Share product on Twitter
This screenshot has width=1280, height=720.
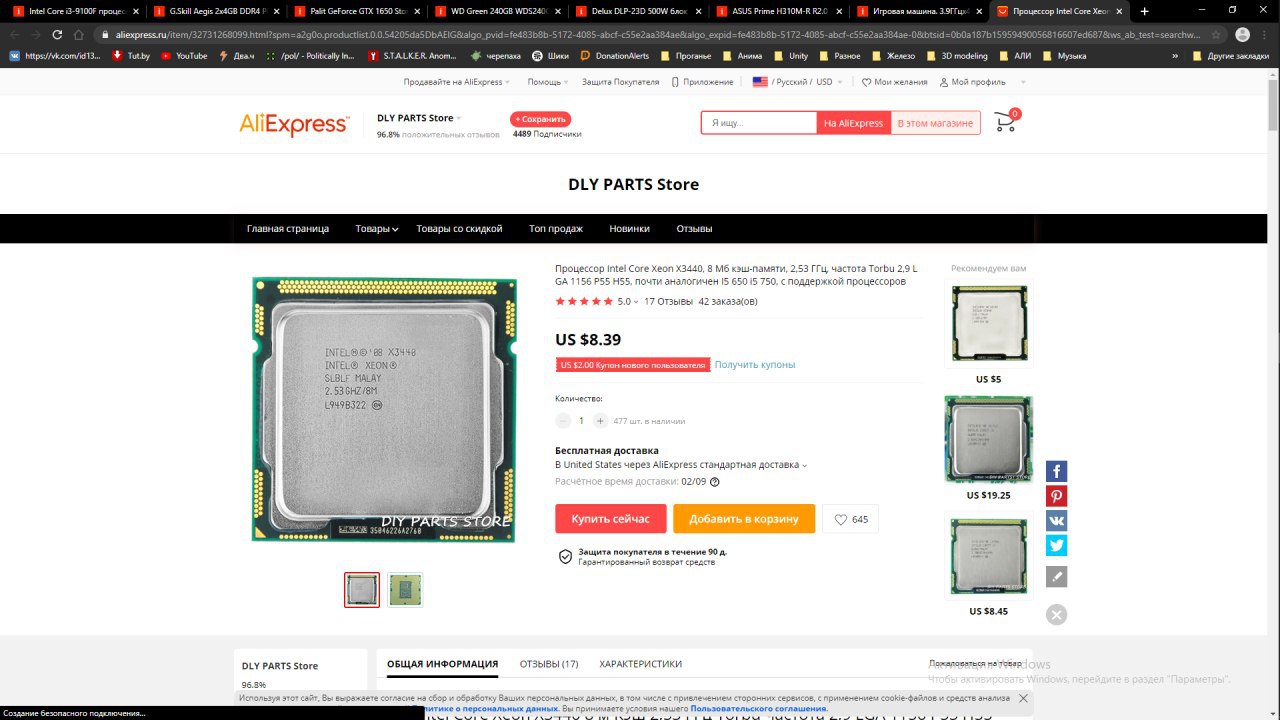pyautogui.click(x=1057, y=545)
